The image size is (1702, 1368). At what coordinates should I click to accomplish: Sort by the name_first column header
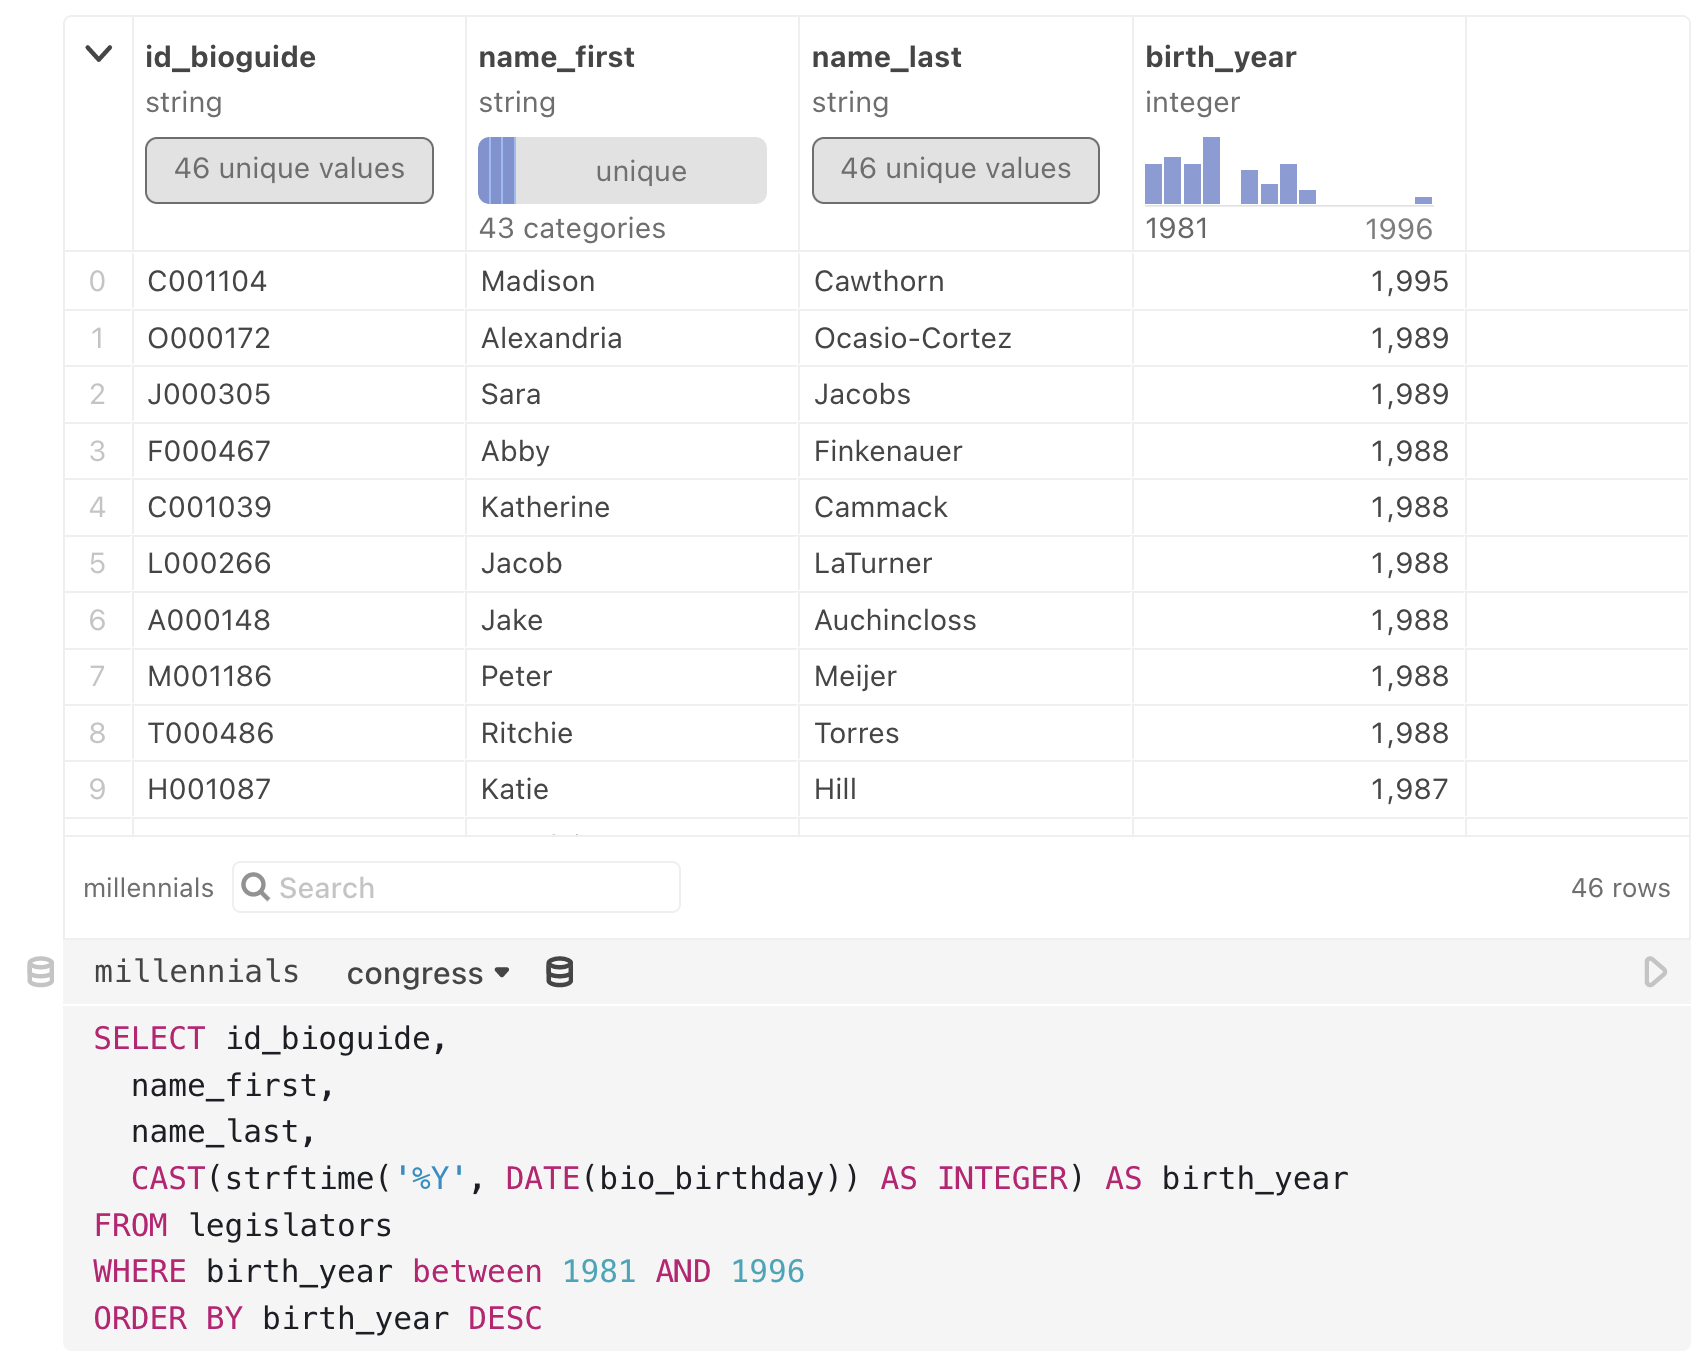(x=556, y=57)
